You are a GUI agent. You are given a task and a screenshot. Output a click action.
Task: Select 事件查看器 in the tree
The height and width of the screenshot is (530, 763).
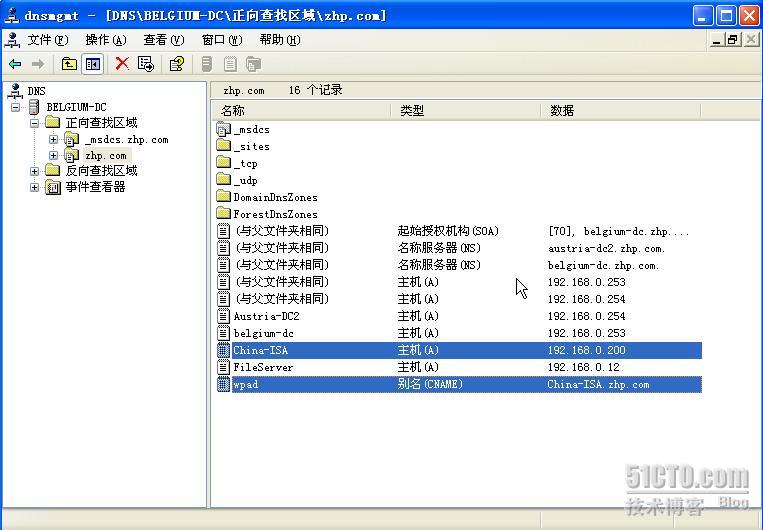(95, 187)
